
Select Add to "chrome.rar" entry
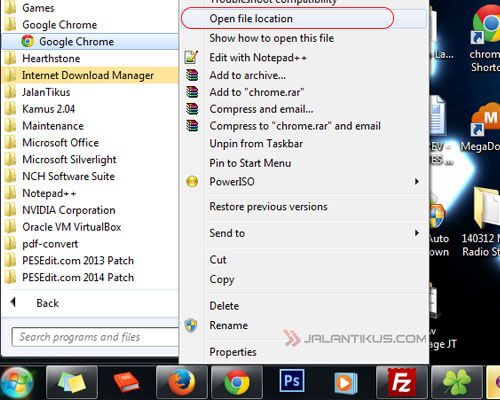click(x=257, y=92)
